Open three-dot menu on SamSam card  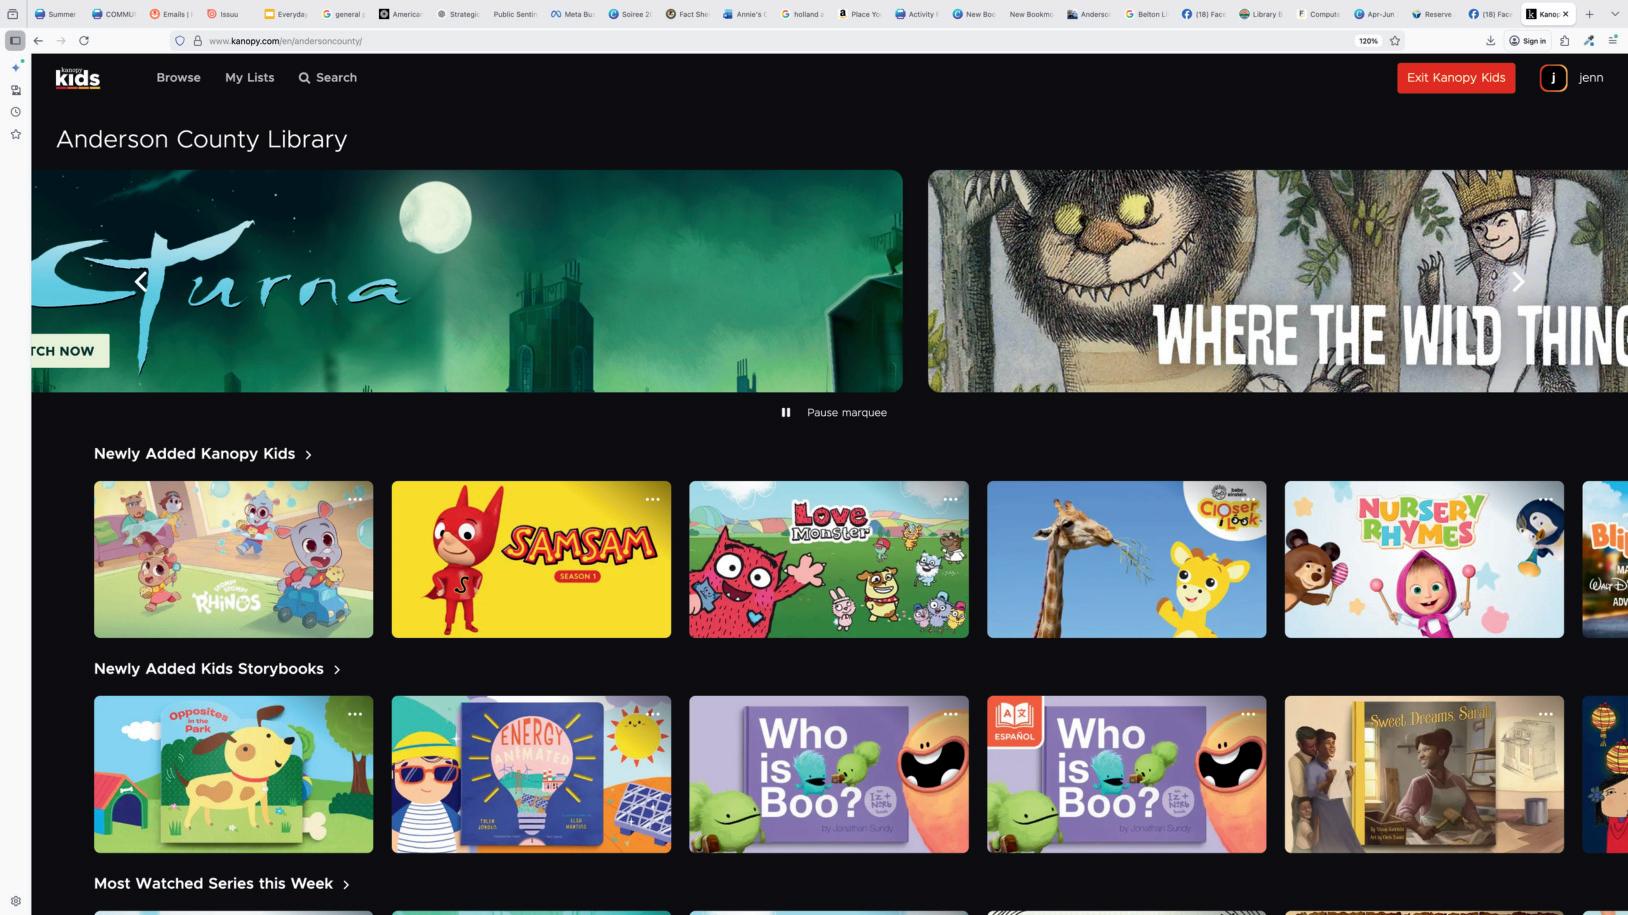click(x=652, y=499)
